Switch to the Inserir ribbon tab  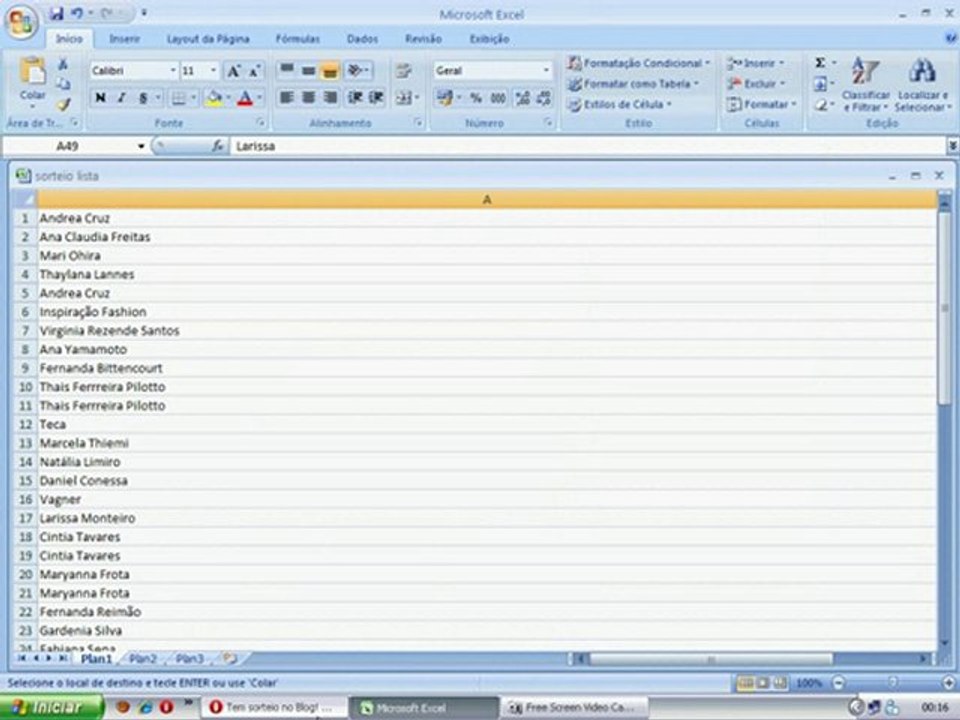point(124,39)
